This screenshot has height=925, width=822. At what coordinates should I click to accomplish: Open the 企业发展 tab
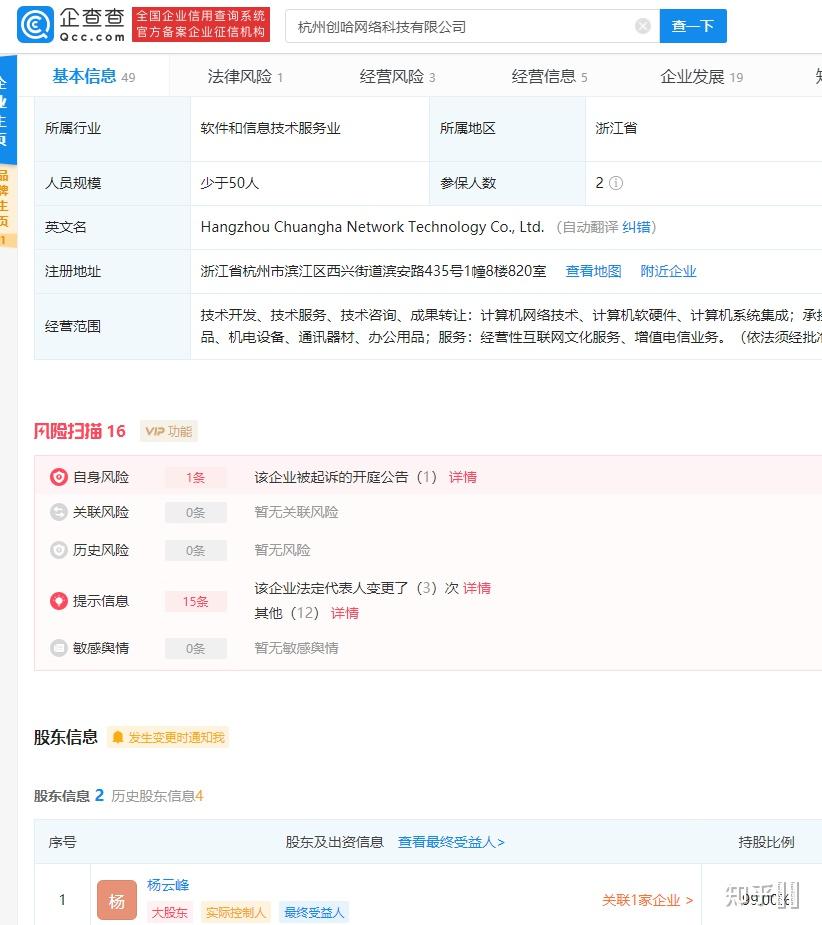pos(701,76)
